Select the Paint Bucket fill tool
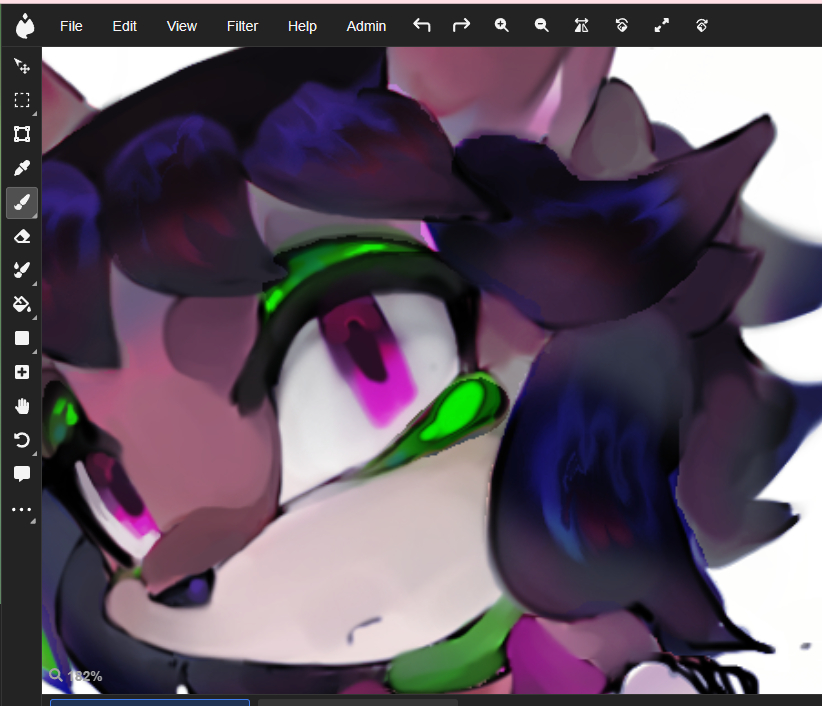Viewport: 822px width, 706px height. (x=21, y=304)
